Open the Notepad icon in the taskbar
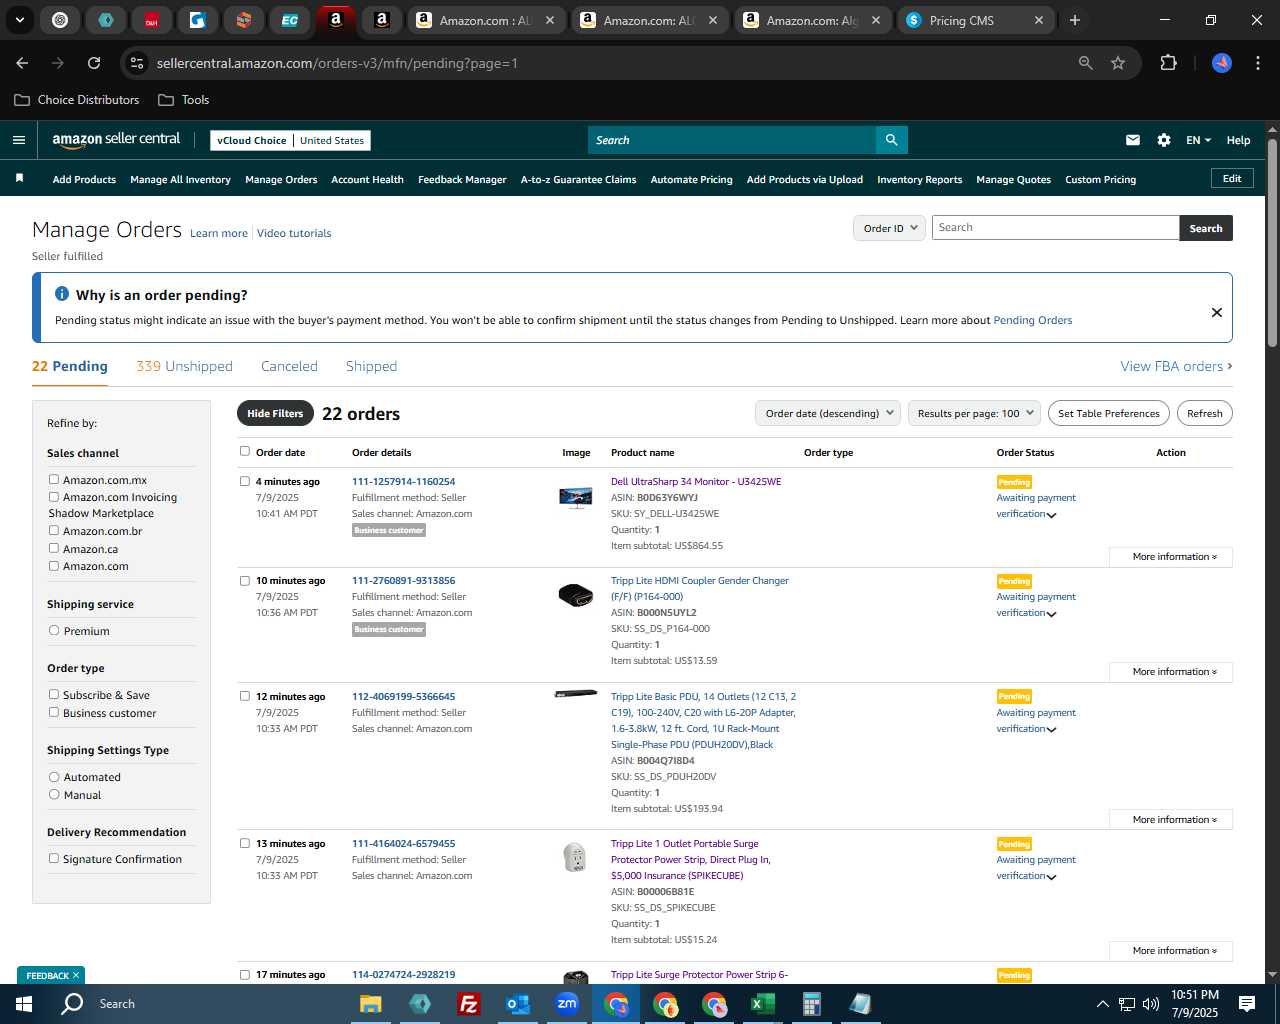Screen dimensions: 1280x1024 click(861, 1004)
